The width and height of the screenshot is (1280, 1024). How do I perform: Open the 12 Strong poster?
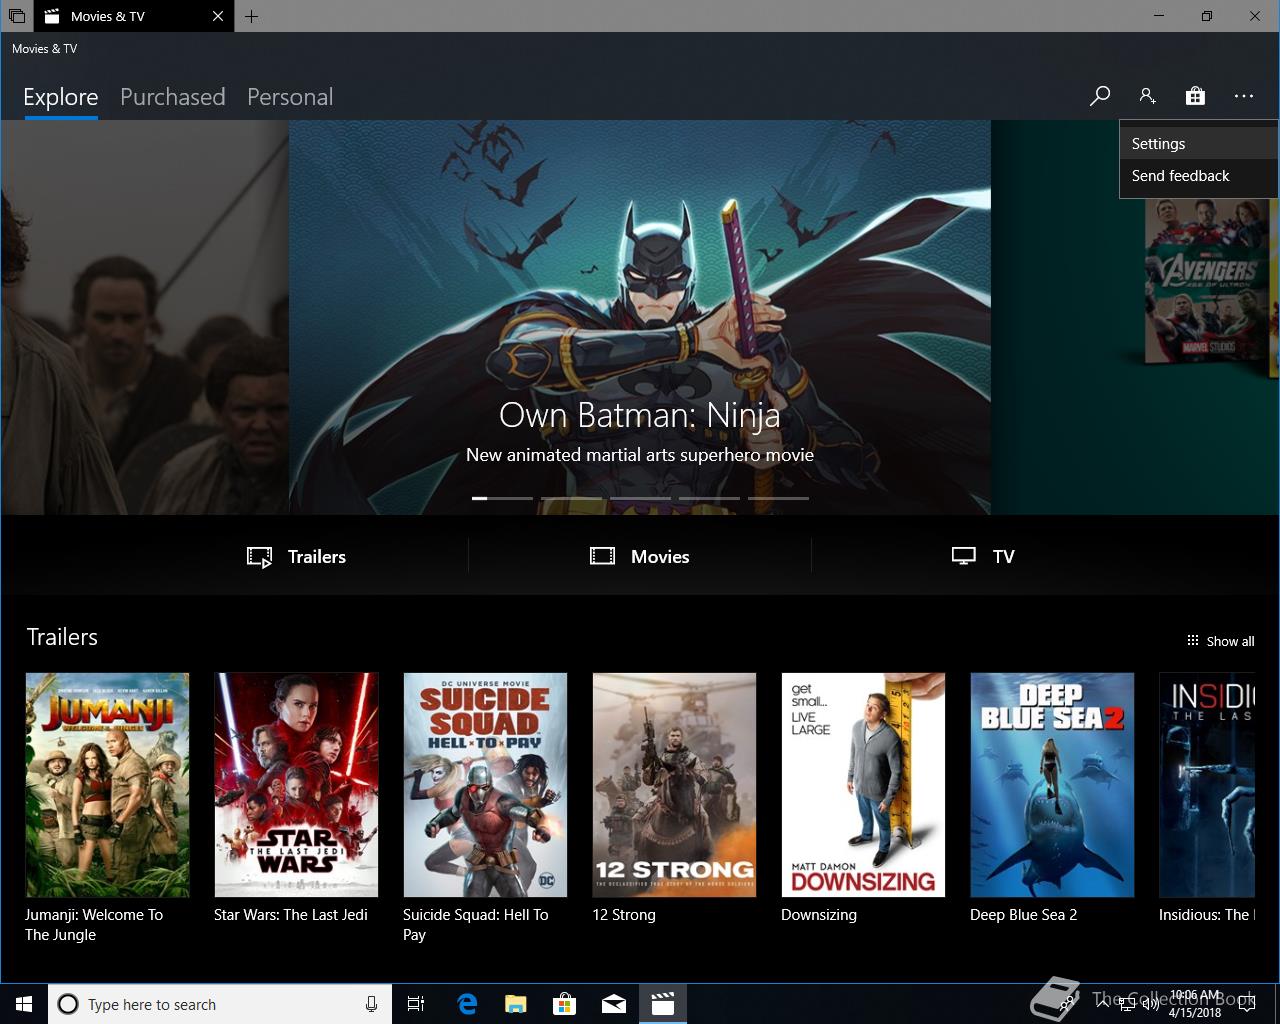(x=674, y=785)
